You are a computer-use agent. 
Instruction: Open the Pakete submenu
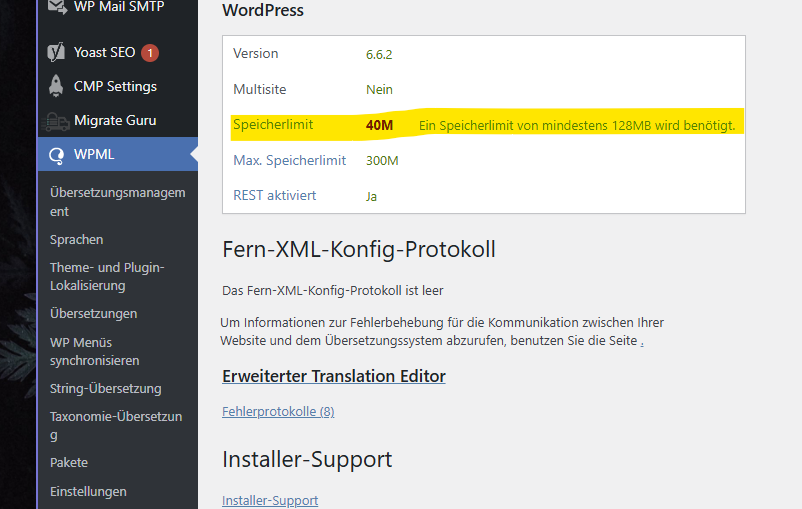click(69, 462)
